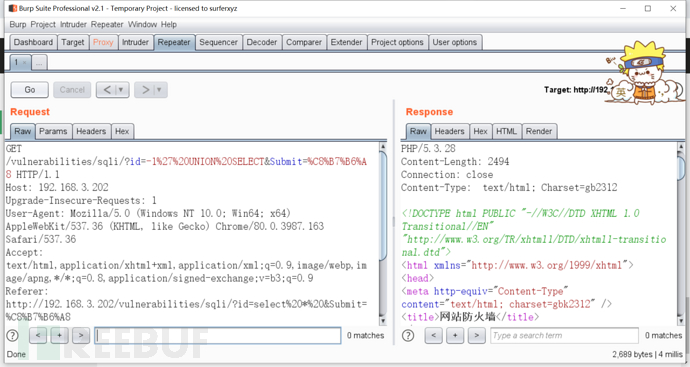Click the 'PHP/5.3.28' response line
The width and height of the screenshot is (690, 367).
pos(428,149)
